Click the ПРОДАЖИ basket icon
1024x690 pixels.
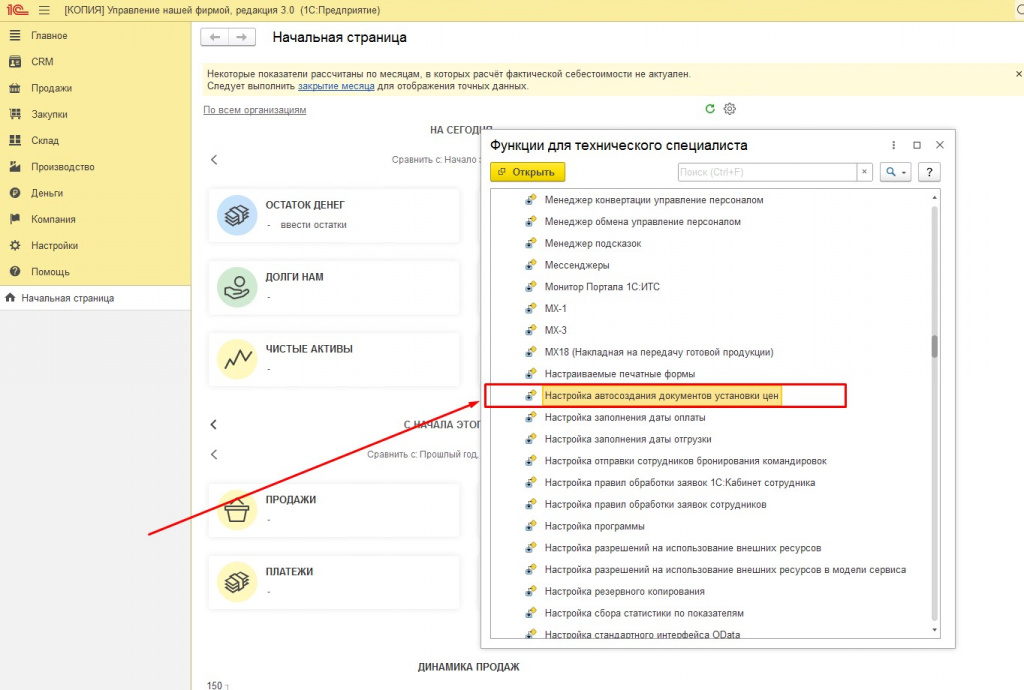pos(236,510)
